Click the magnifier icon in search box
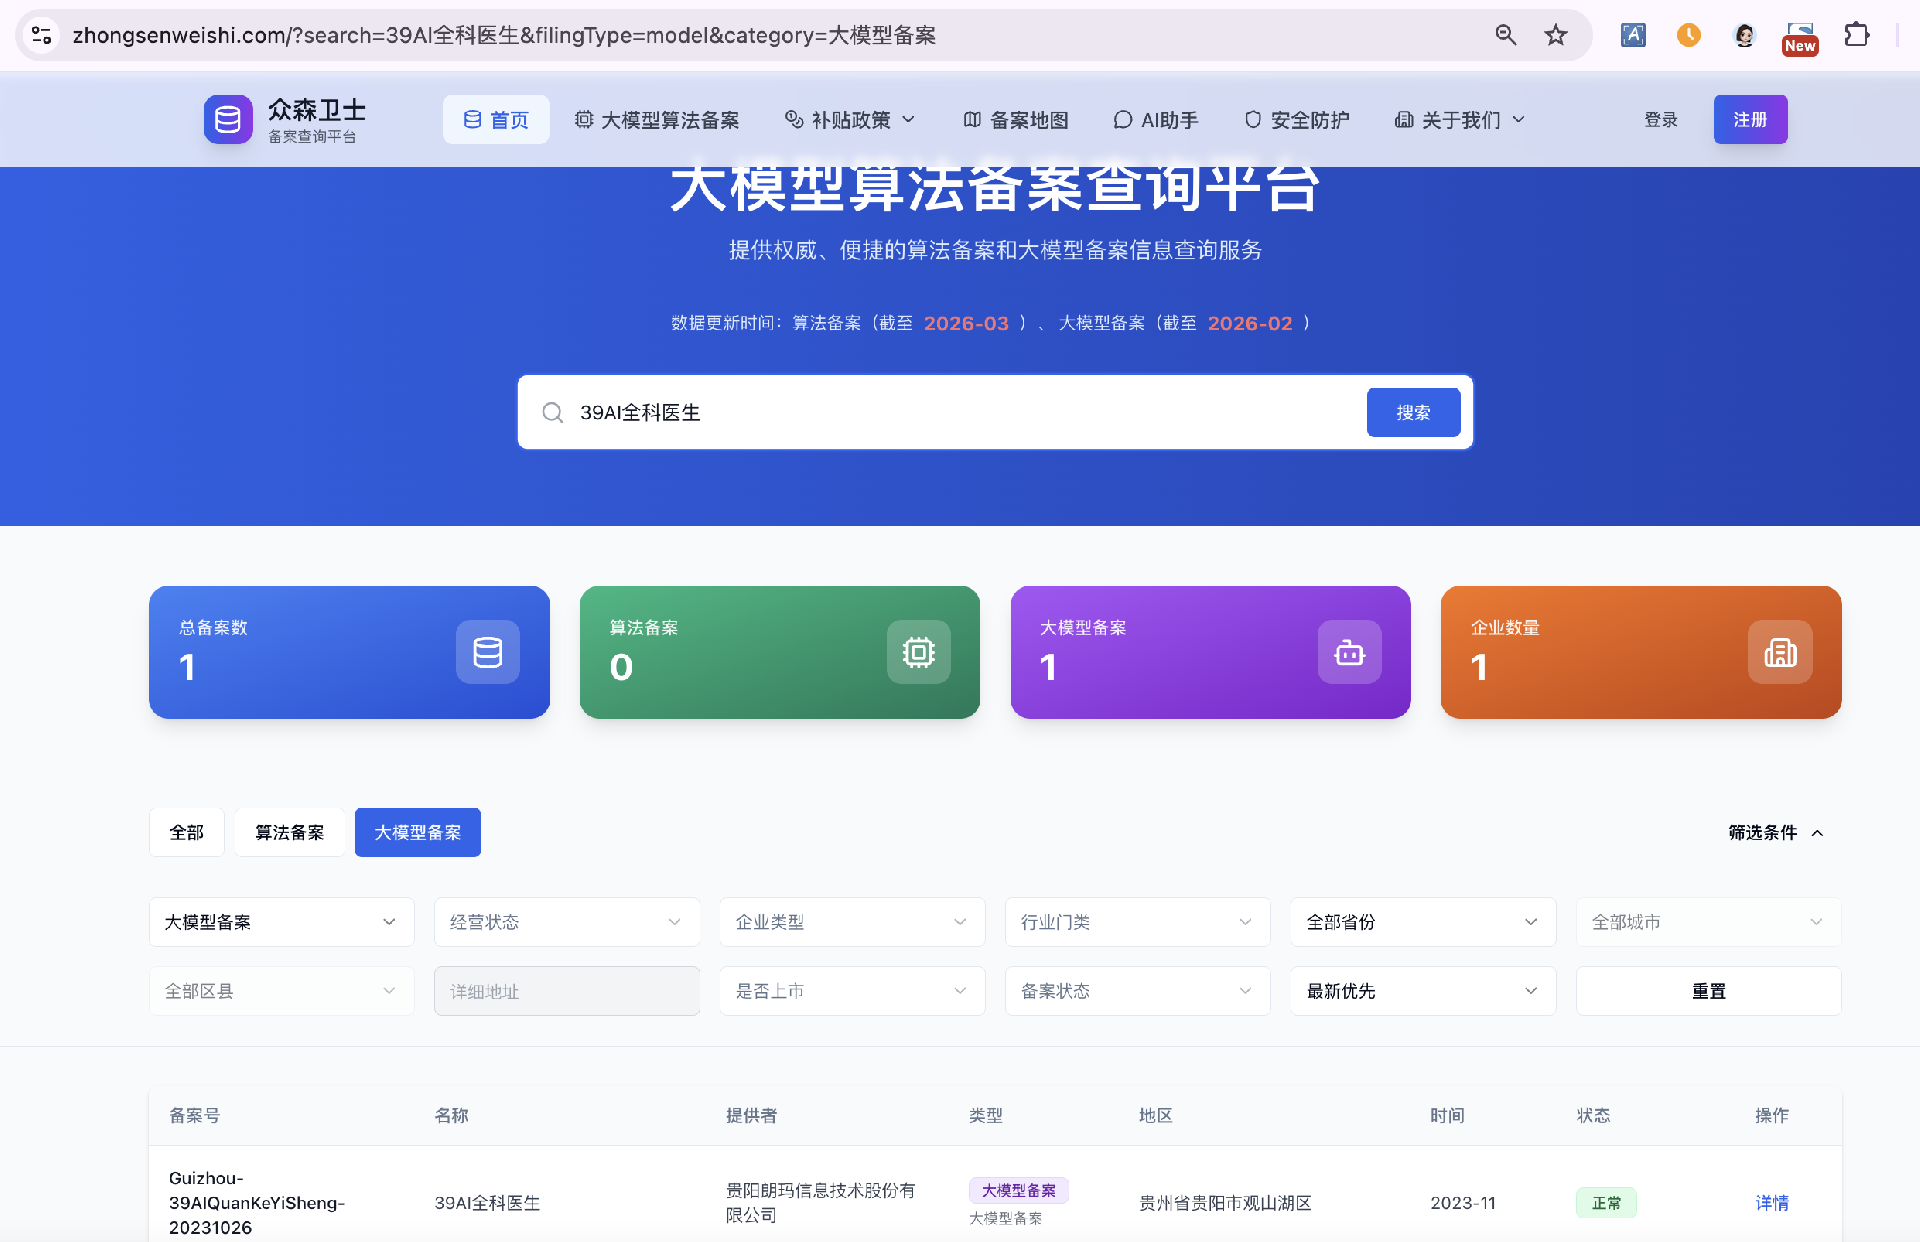The height and width of the screenshot is (1242, 1920). point(552,412)
